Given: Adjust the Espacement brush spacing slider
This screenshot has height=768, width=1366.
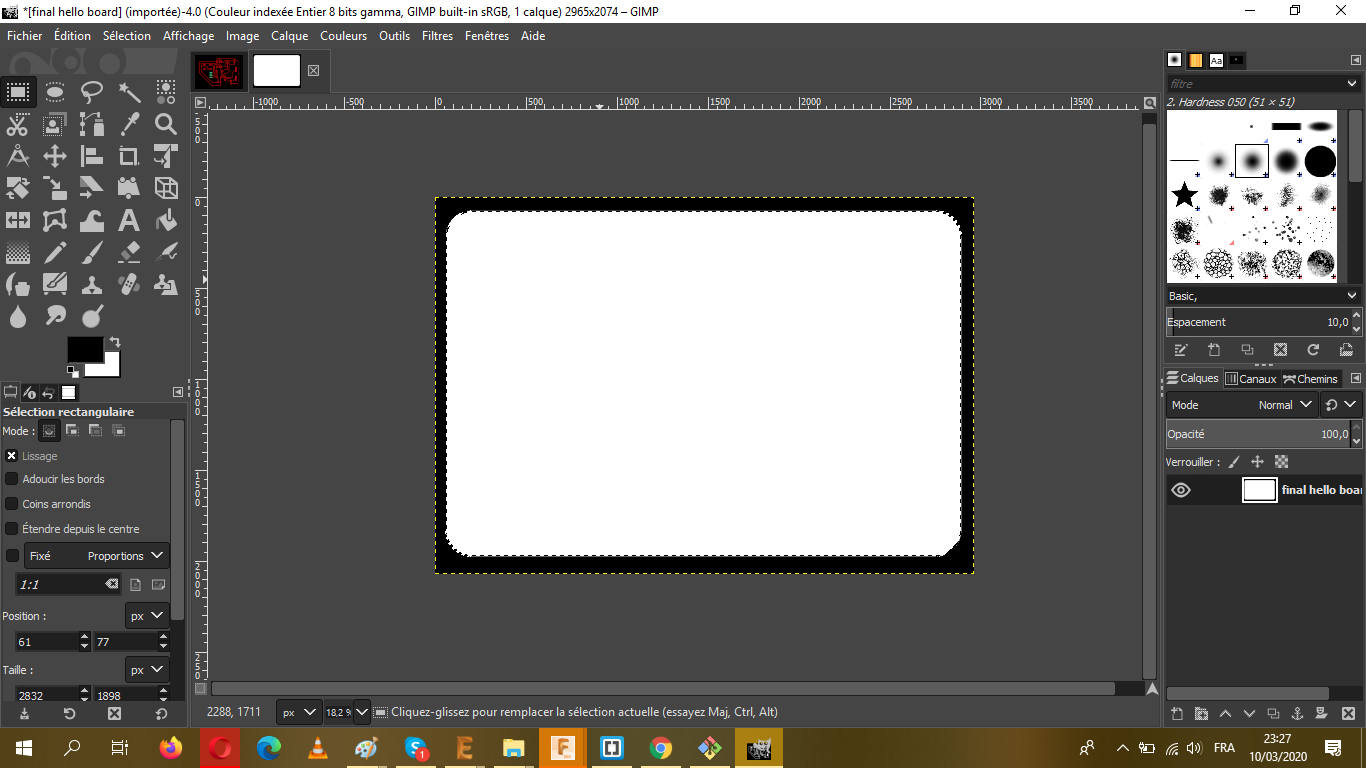Looking at the screenshot, I should 1258,322.
